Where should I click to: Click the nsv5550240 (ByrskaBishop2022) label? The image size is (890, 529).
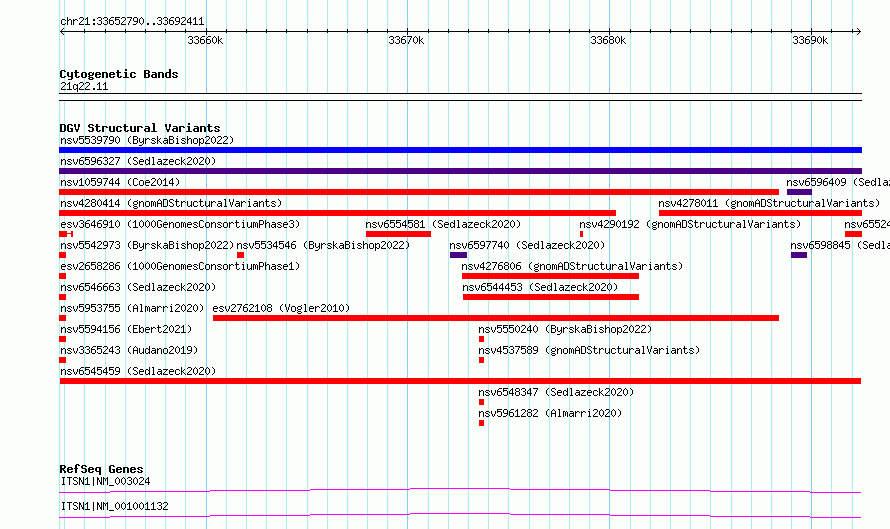pyautogui.click(x=565, y=329)
